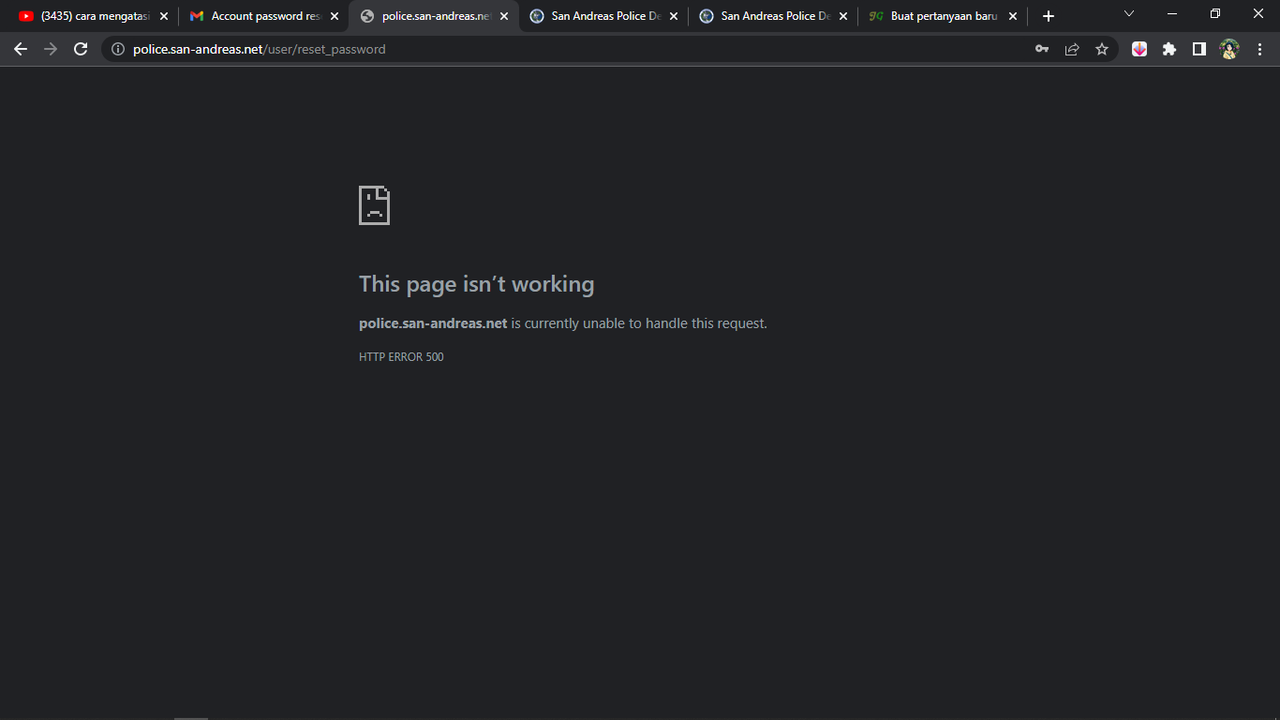Click the This page isn't working heading

pyautogui.click(x=476, y=284)
